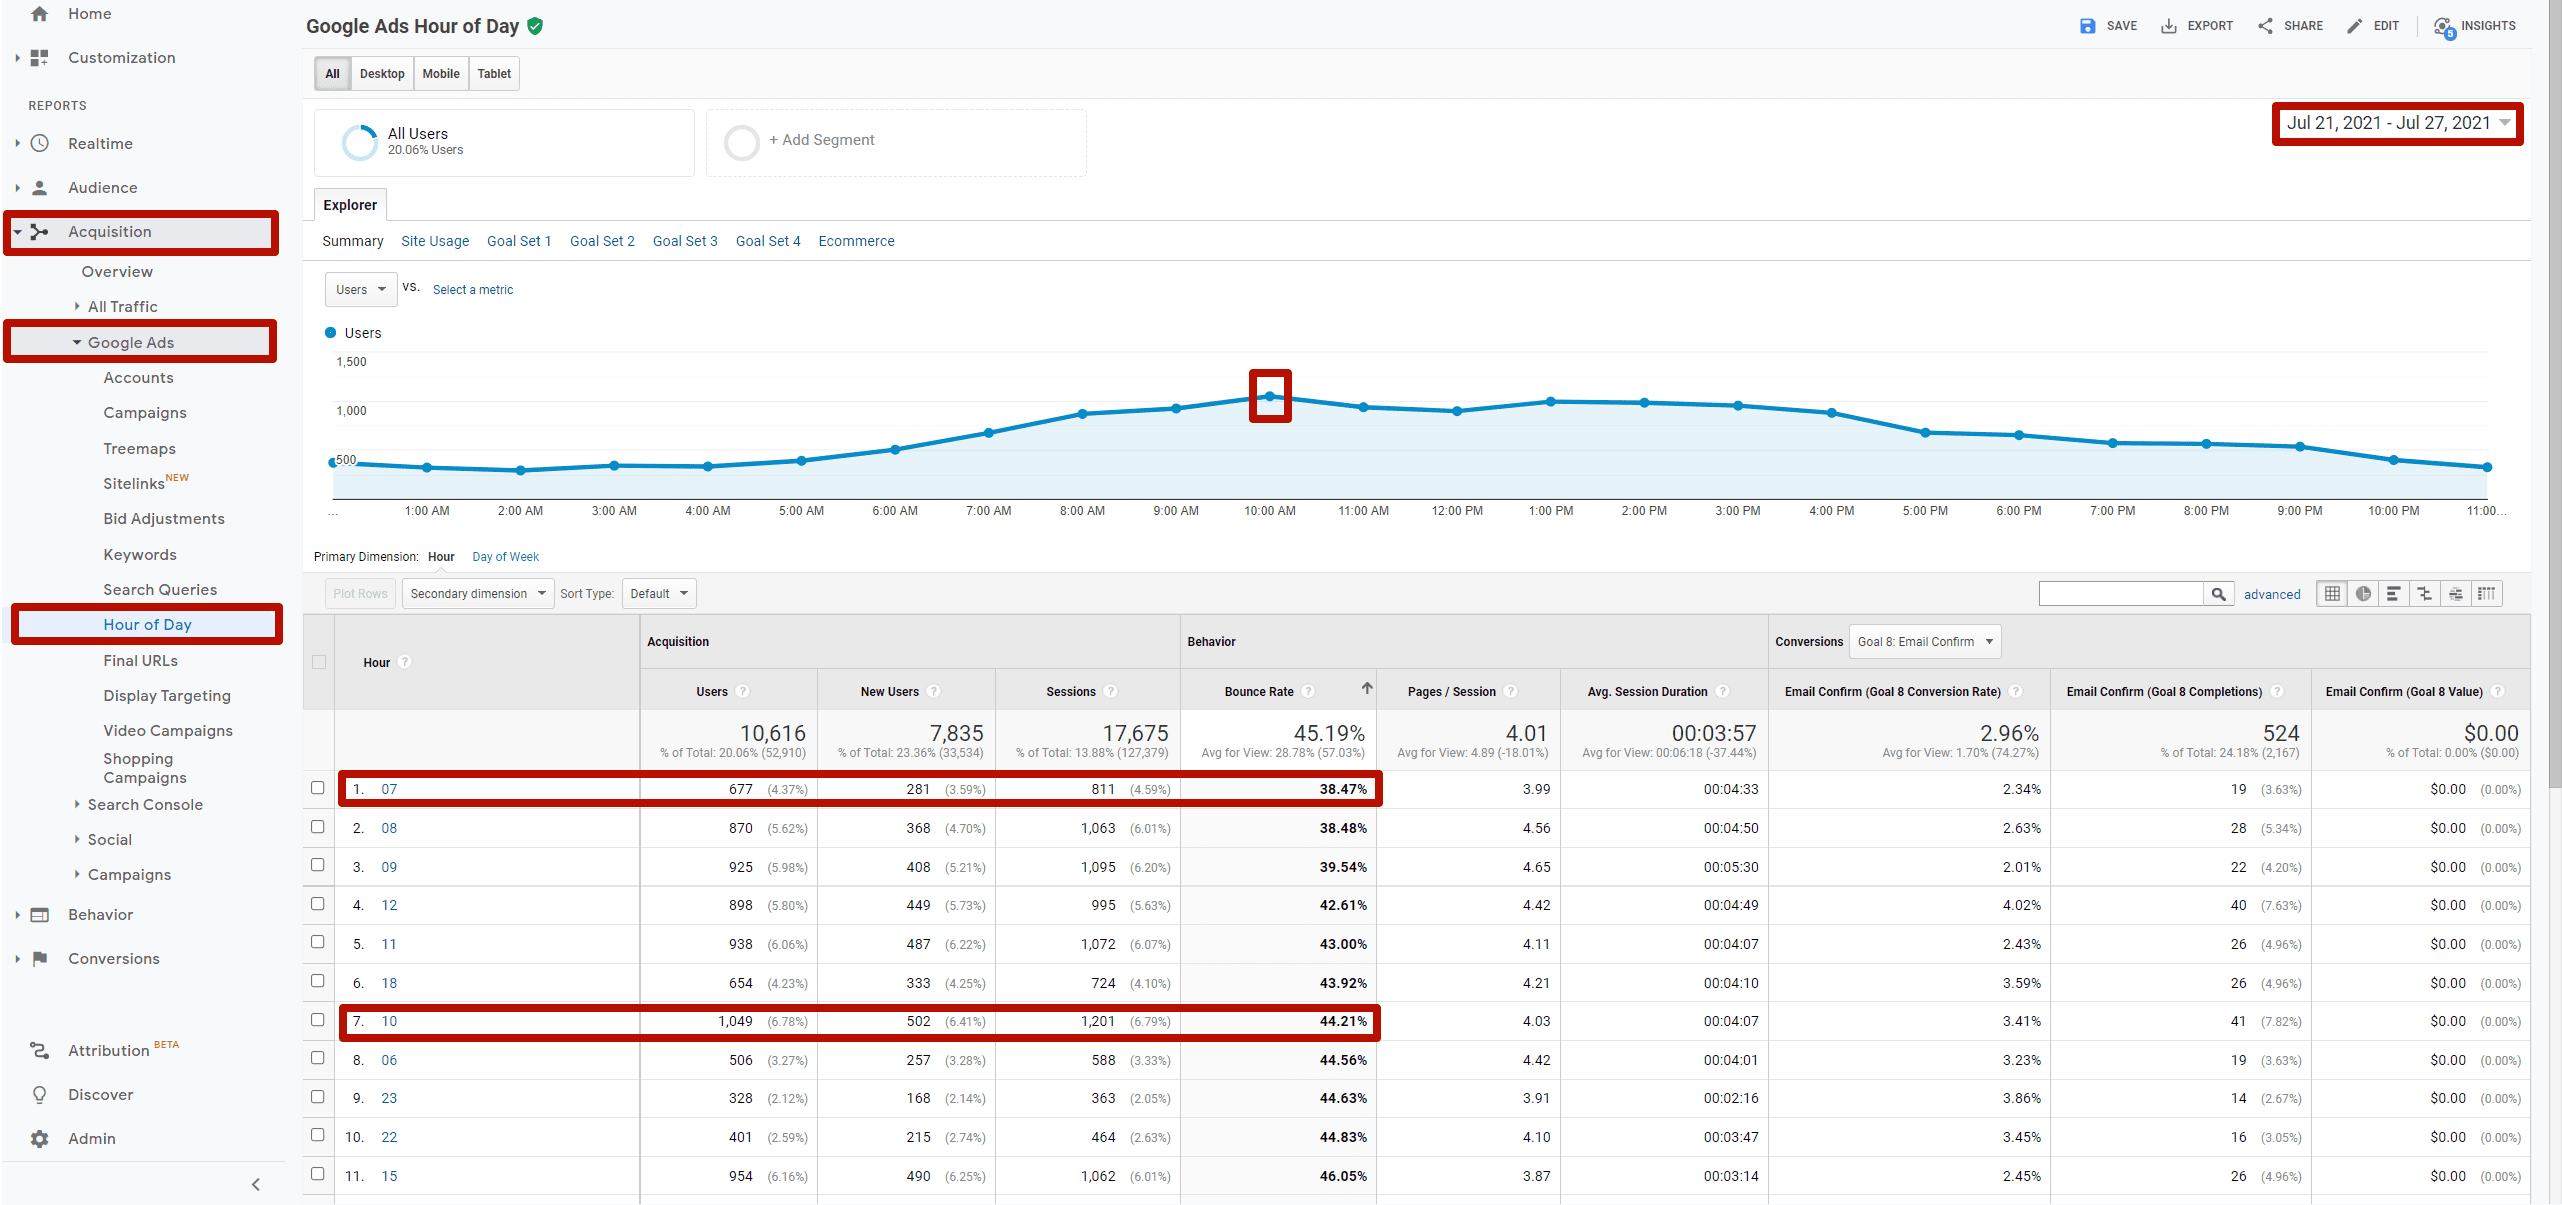Switch primary dimension to Day of Week

point(505,557)
